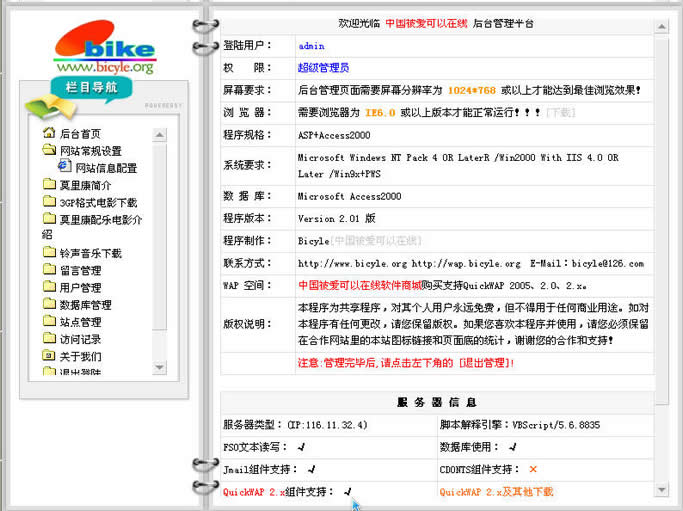Expand the 留言管理 section

point(81,271)
